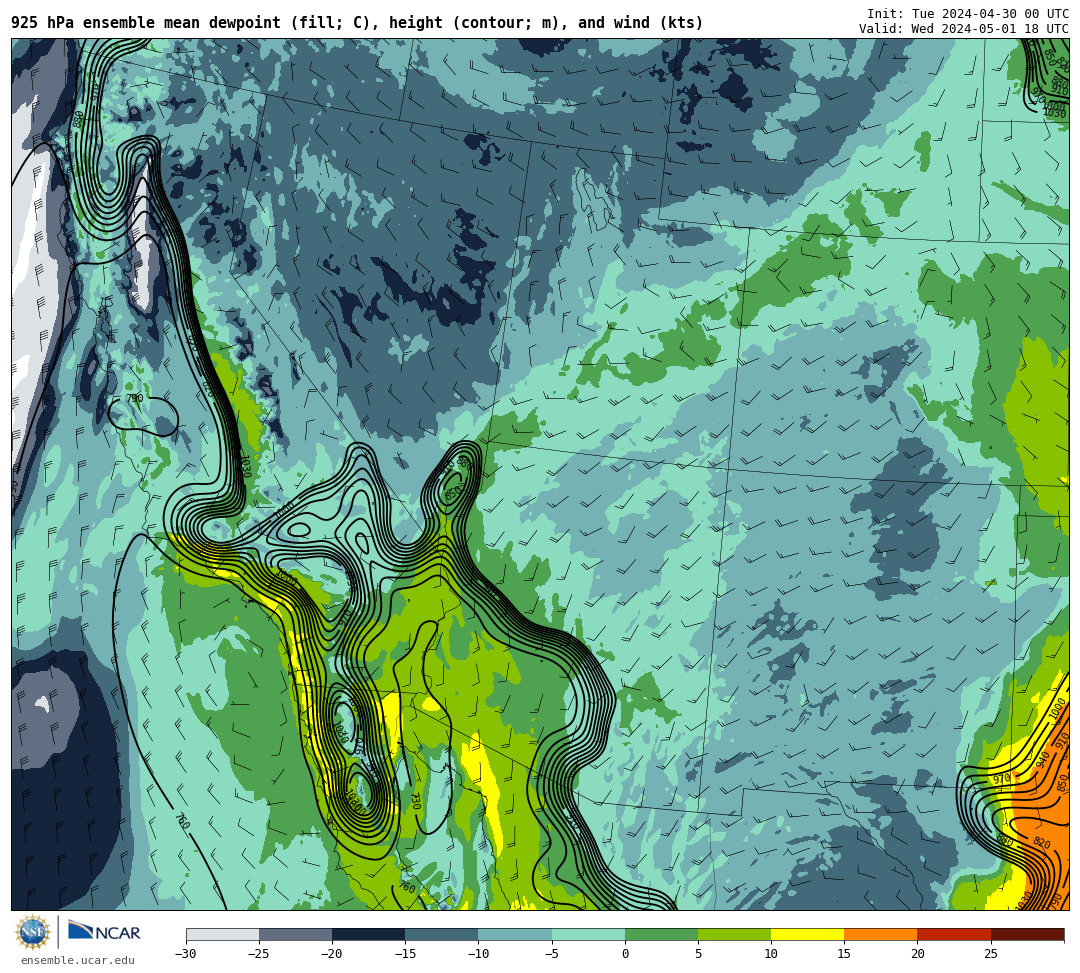Click the 790 contour label on closed loop
The height and width of the screenshot is (973, 1080).
135,398
